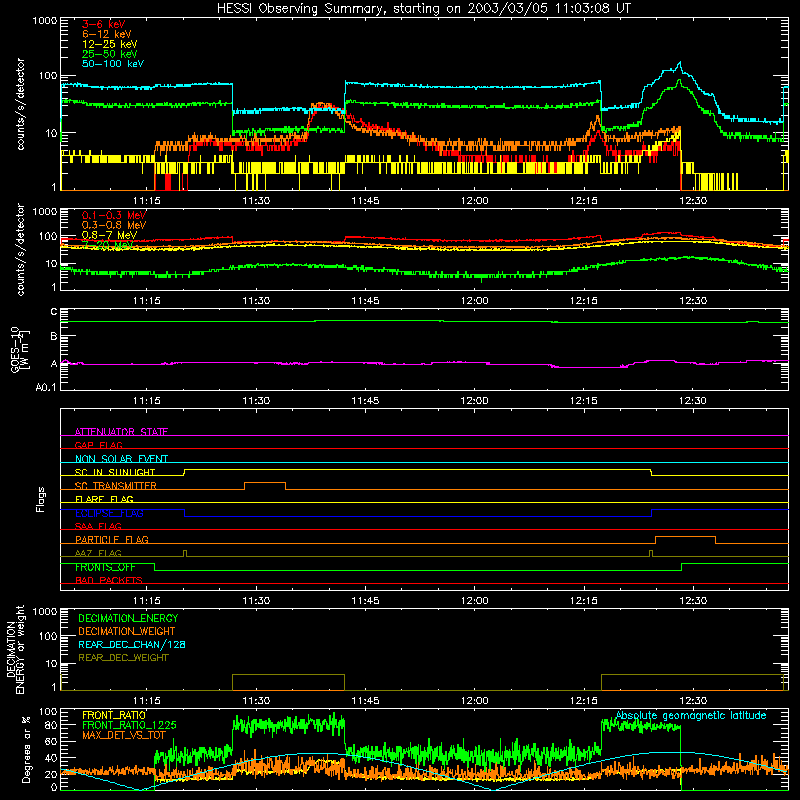Screen dimensions: 800x800
Task: Click the Flags vertical axis label
Action: (x=41, y=500)
